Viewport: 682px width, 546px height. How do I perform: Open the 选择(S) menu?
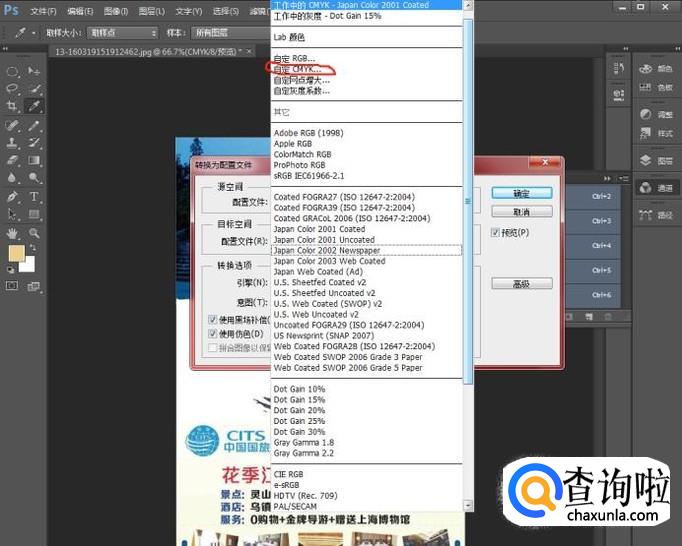(226, 11)
